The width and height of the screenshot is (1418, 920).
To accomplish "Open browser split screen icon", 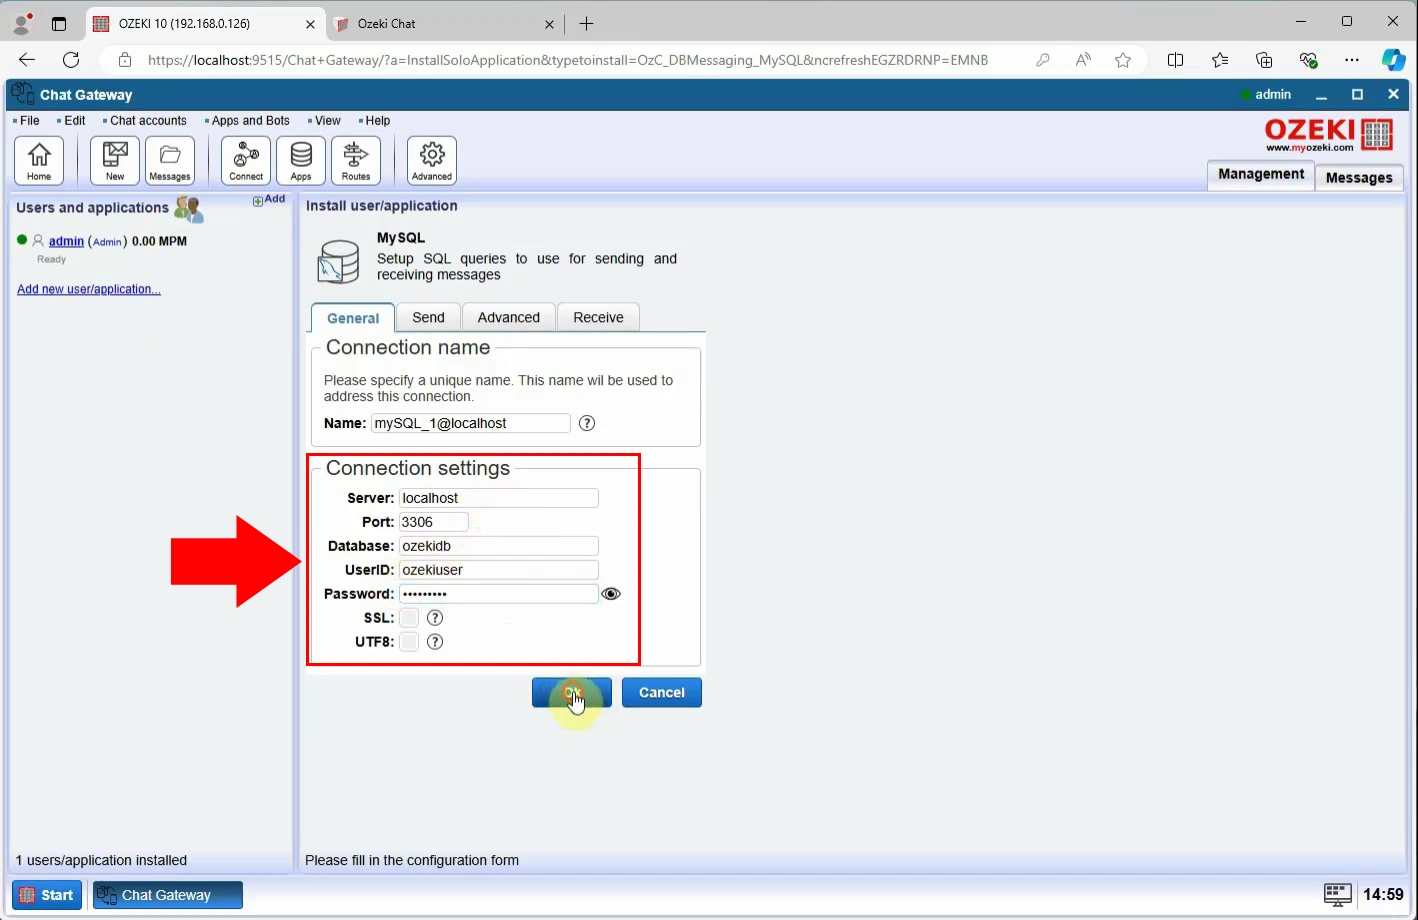I will (x=1176, y=60).
